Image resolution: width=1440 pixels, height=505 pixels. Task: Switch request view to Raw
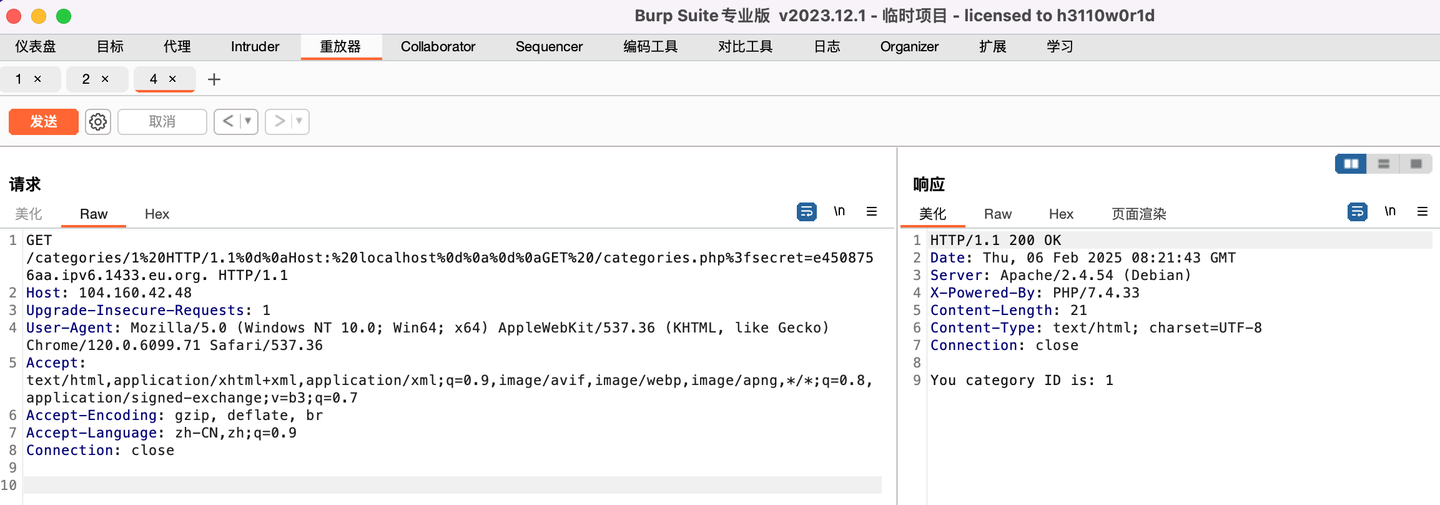(x=94, y=214)
